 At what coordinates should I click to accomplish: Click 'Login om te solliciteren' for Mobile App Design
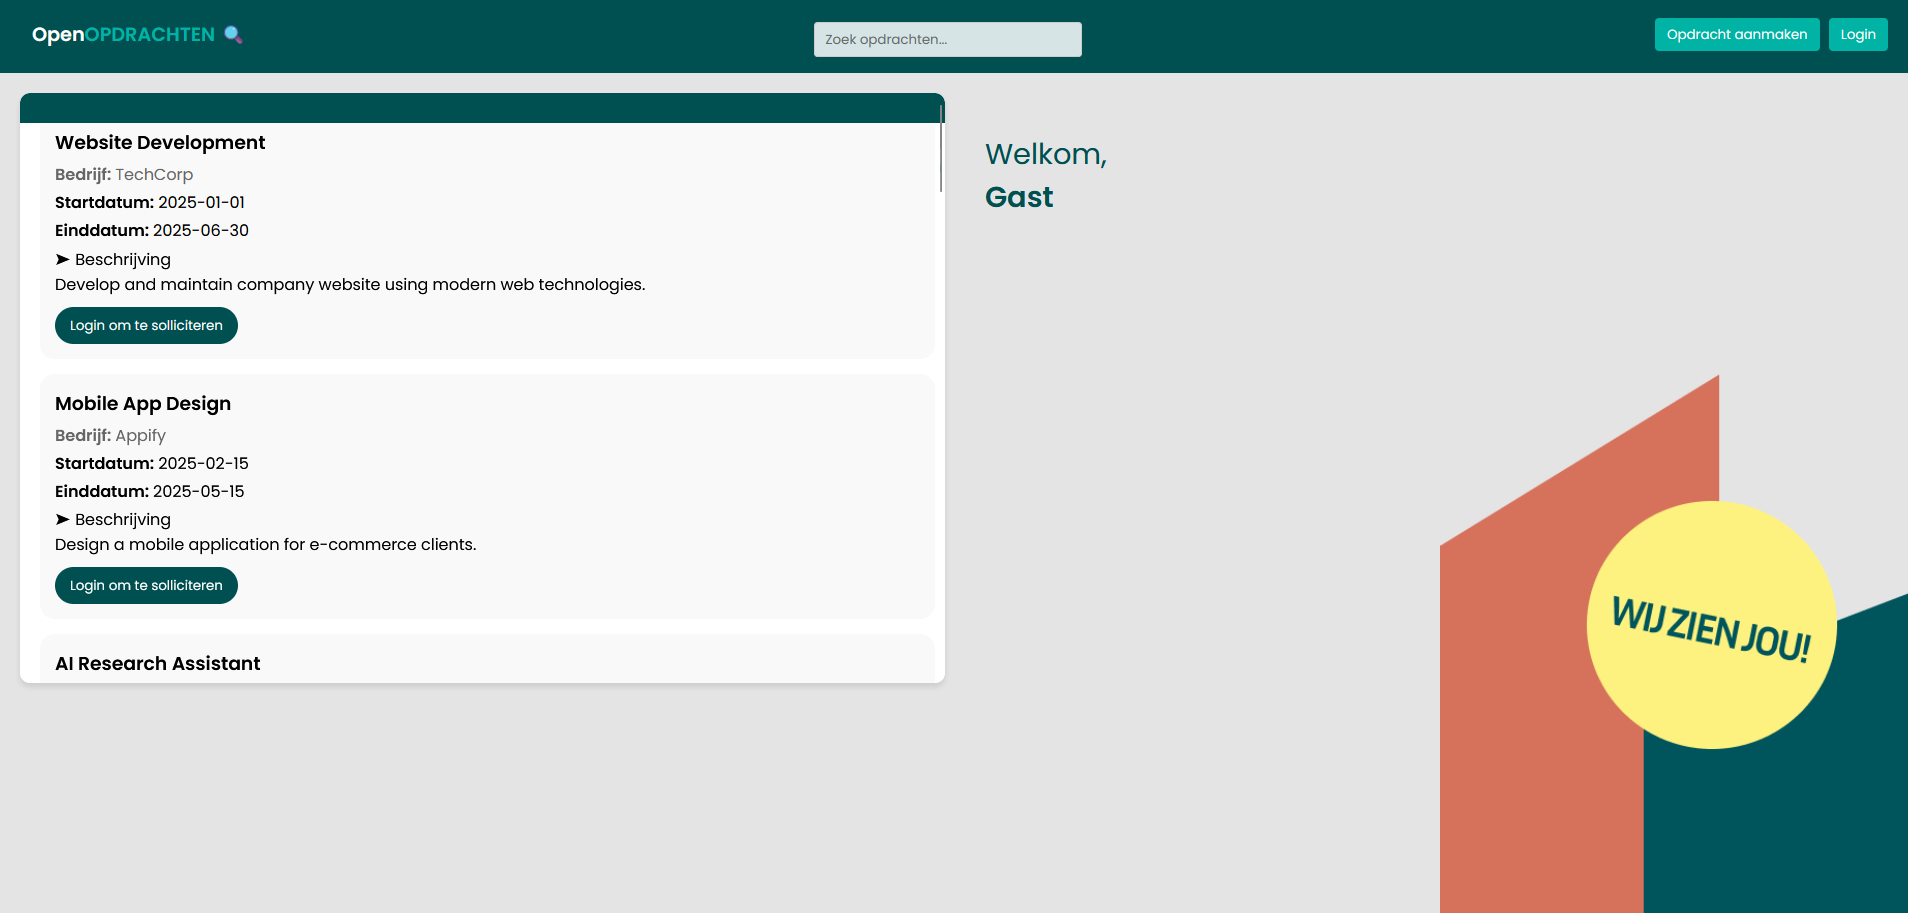click(x=145, y=585)
